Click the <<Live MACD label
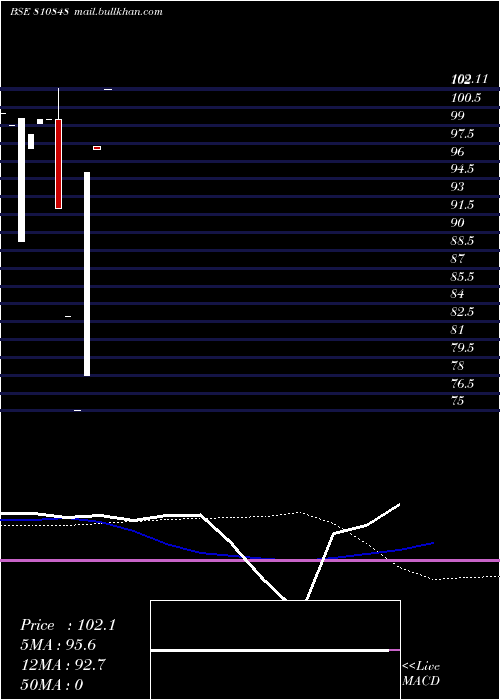Screen dimensions: 500x700 [x=421, y=673]
